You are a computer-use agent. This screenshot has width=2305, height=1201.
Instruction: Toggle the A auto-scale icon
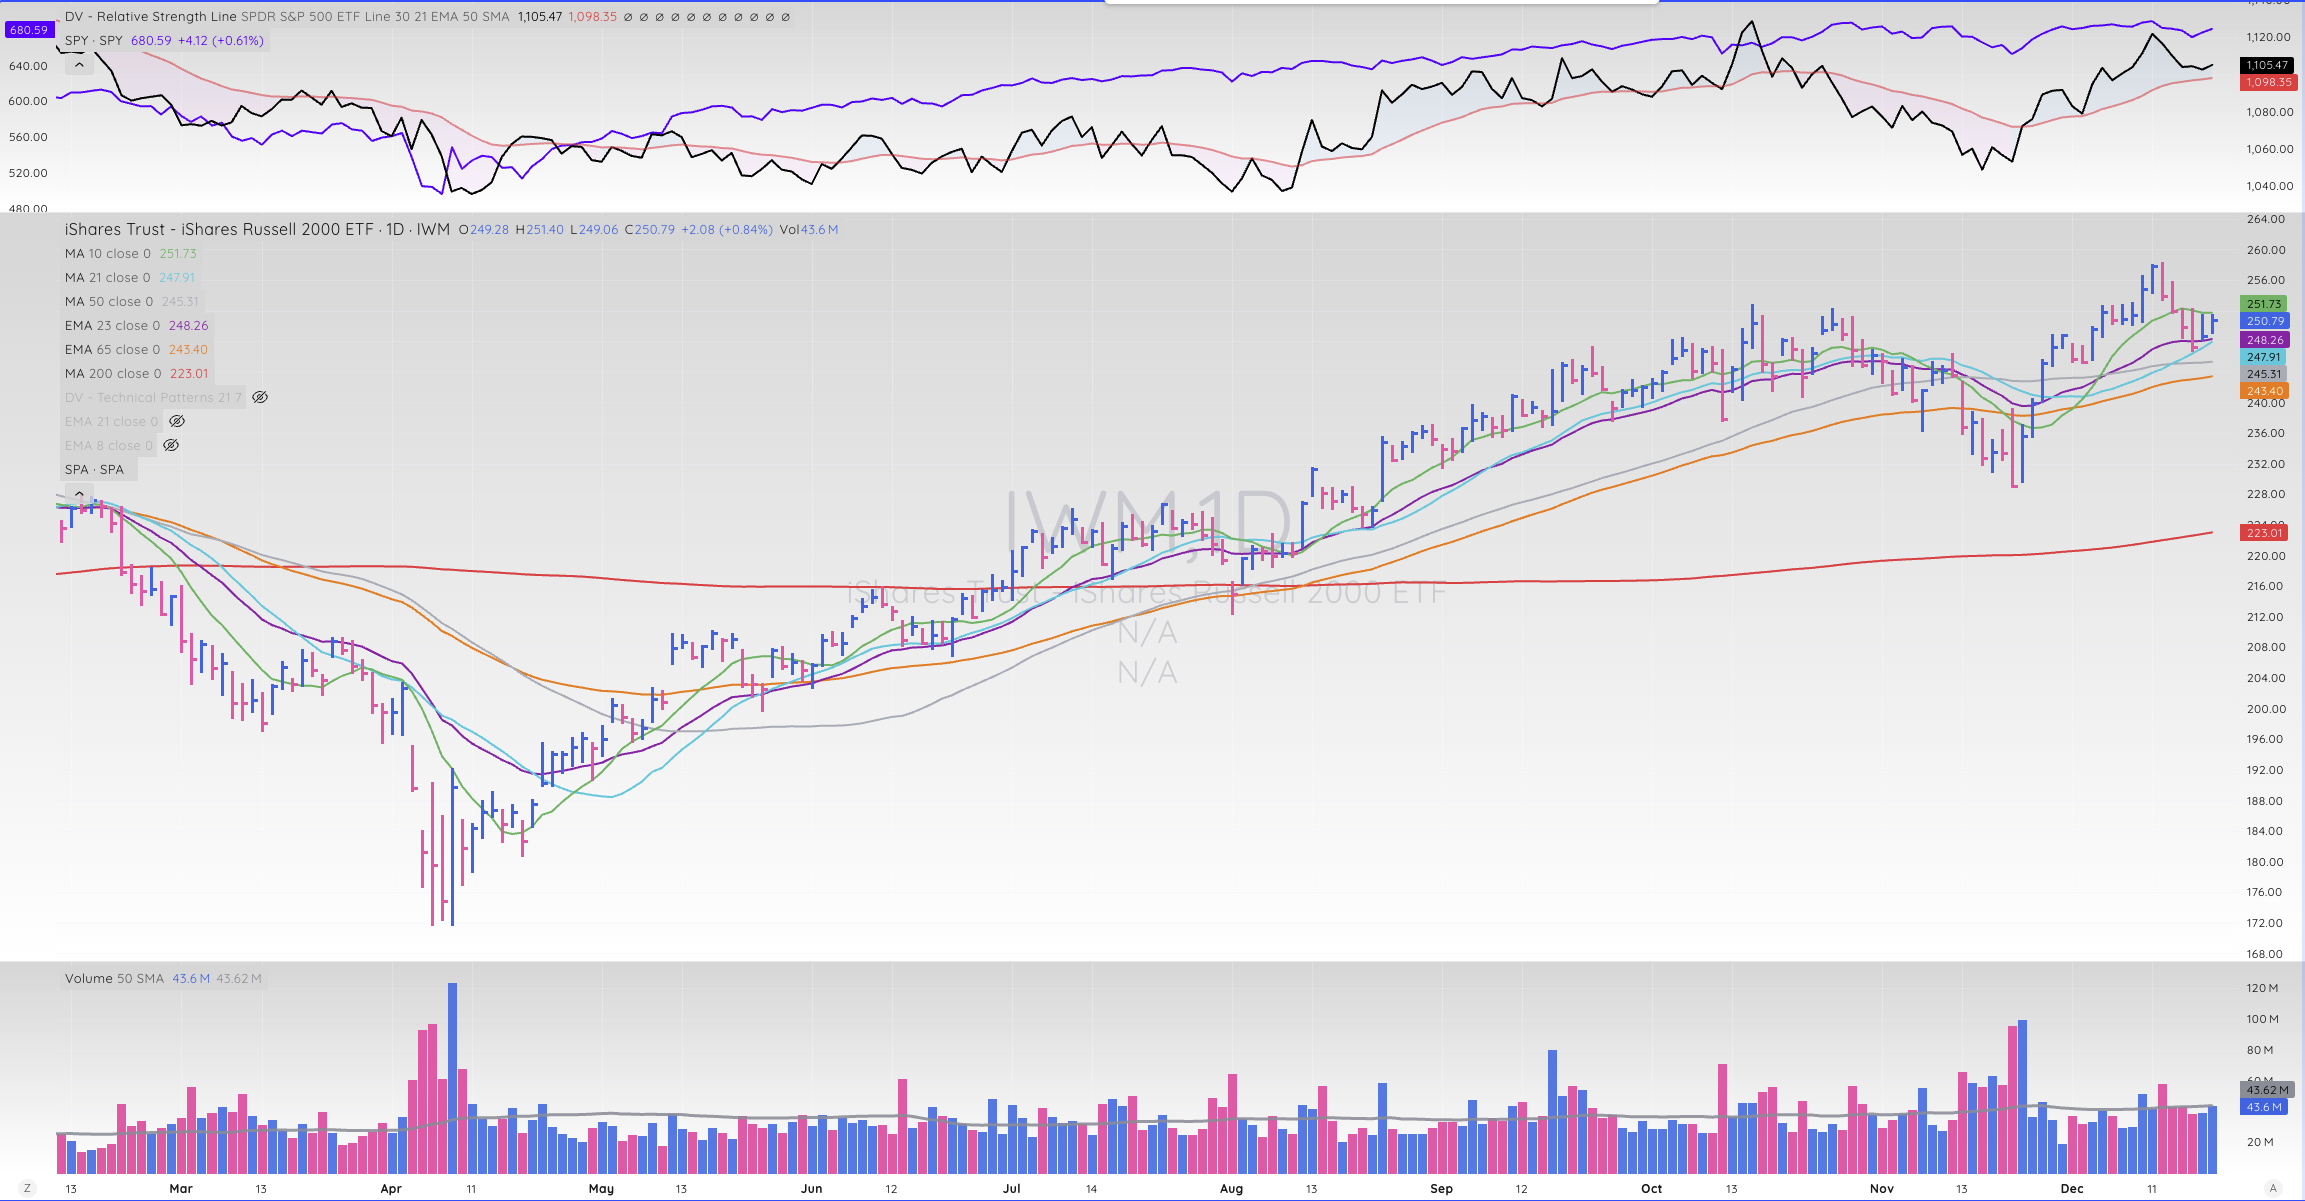tap(2272, 1188)
